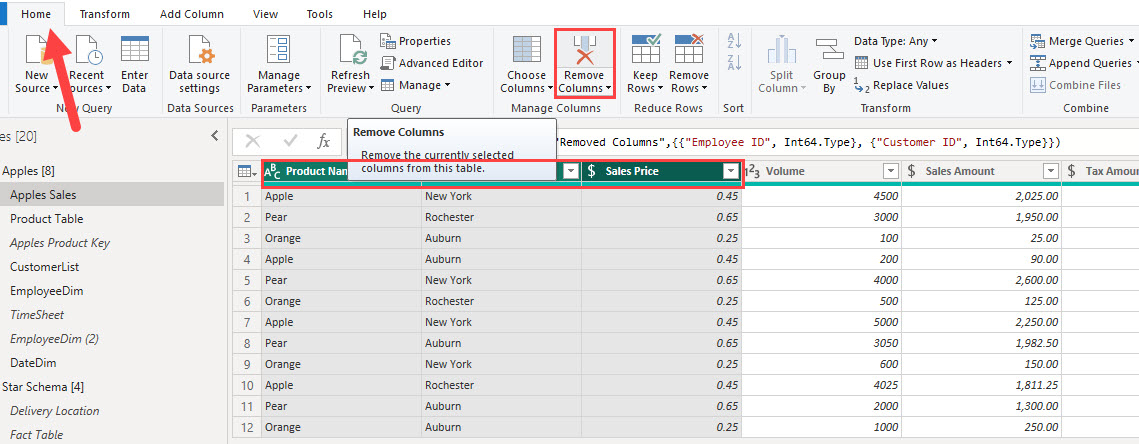Collapse the Apples [8] group
Screen dimensions: 1139x444
coord(29,171)
